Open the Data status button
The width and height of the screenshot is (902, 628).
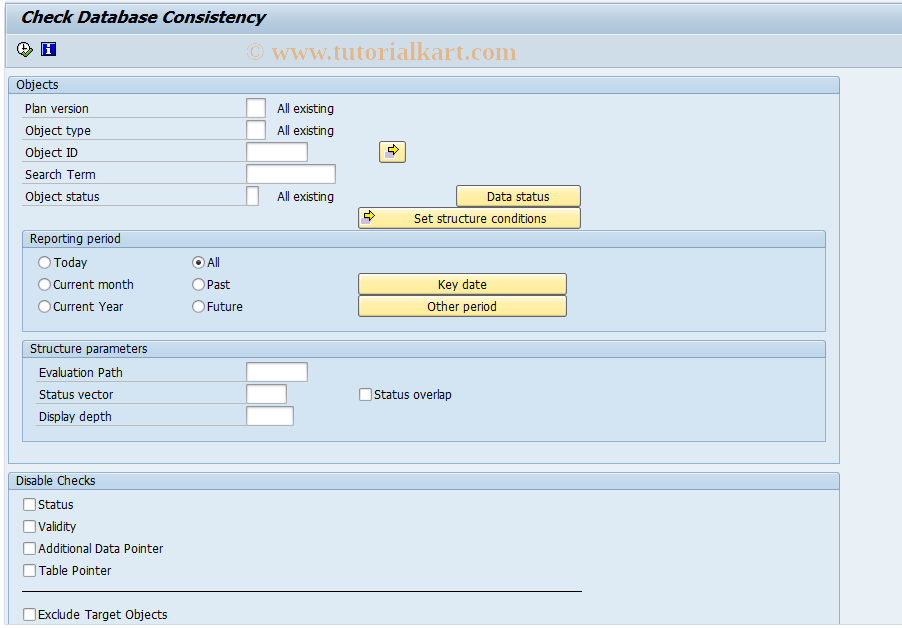click(517, 195)
